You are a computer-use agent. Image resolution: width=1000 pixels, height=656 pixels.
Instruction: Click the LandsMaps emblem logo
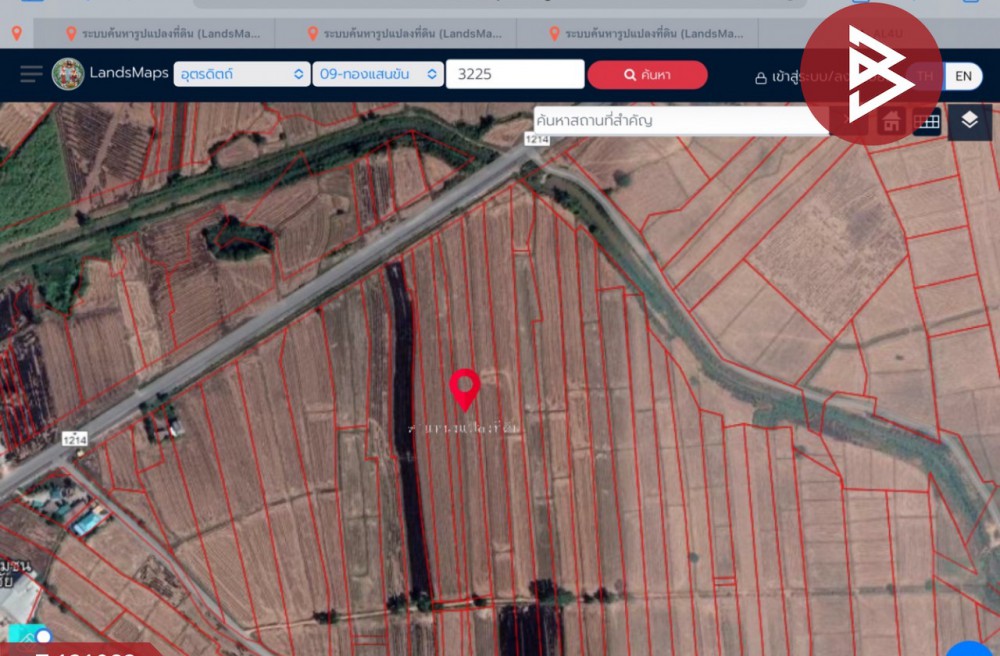click(68, 74)
